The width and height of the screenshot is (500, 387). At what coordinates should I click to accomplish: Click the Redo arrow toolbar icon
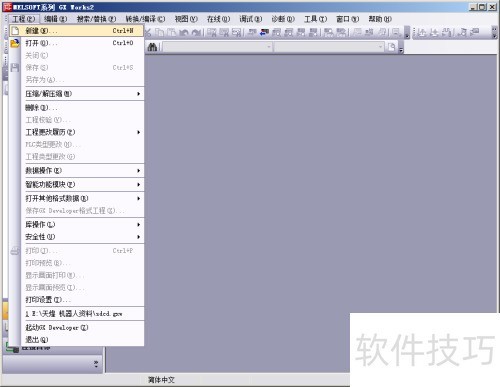click(x=196, y=32)
